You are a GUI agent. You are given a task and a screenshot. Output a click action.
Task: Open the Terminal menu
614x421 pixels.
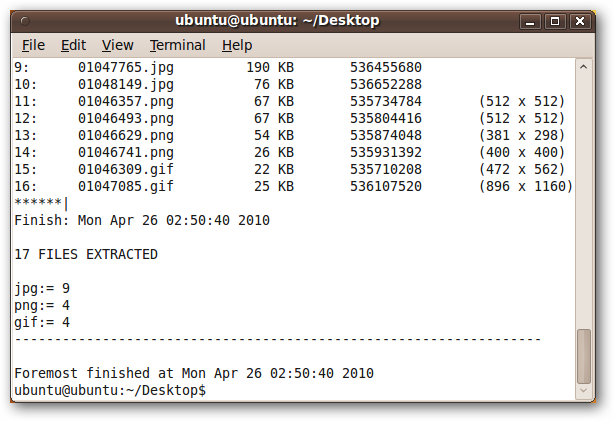point(177,45)
